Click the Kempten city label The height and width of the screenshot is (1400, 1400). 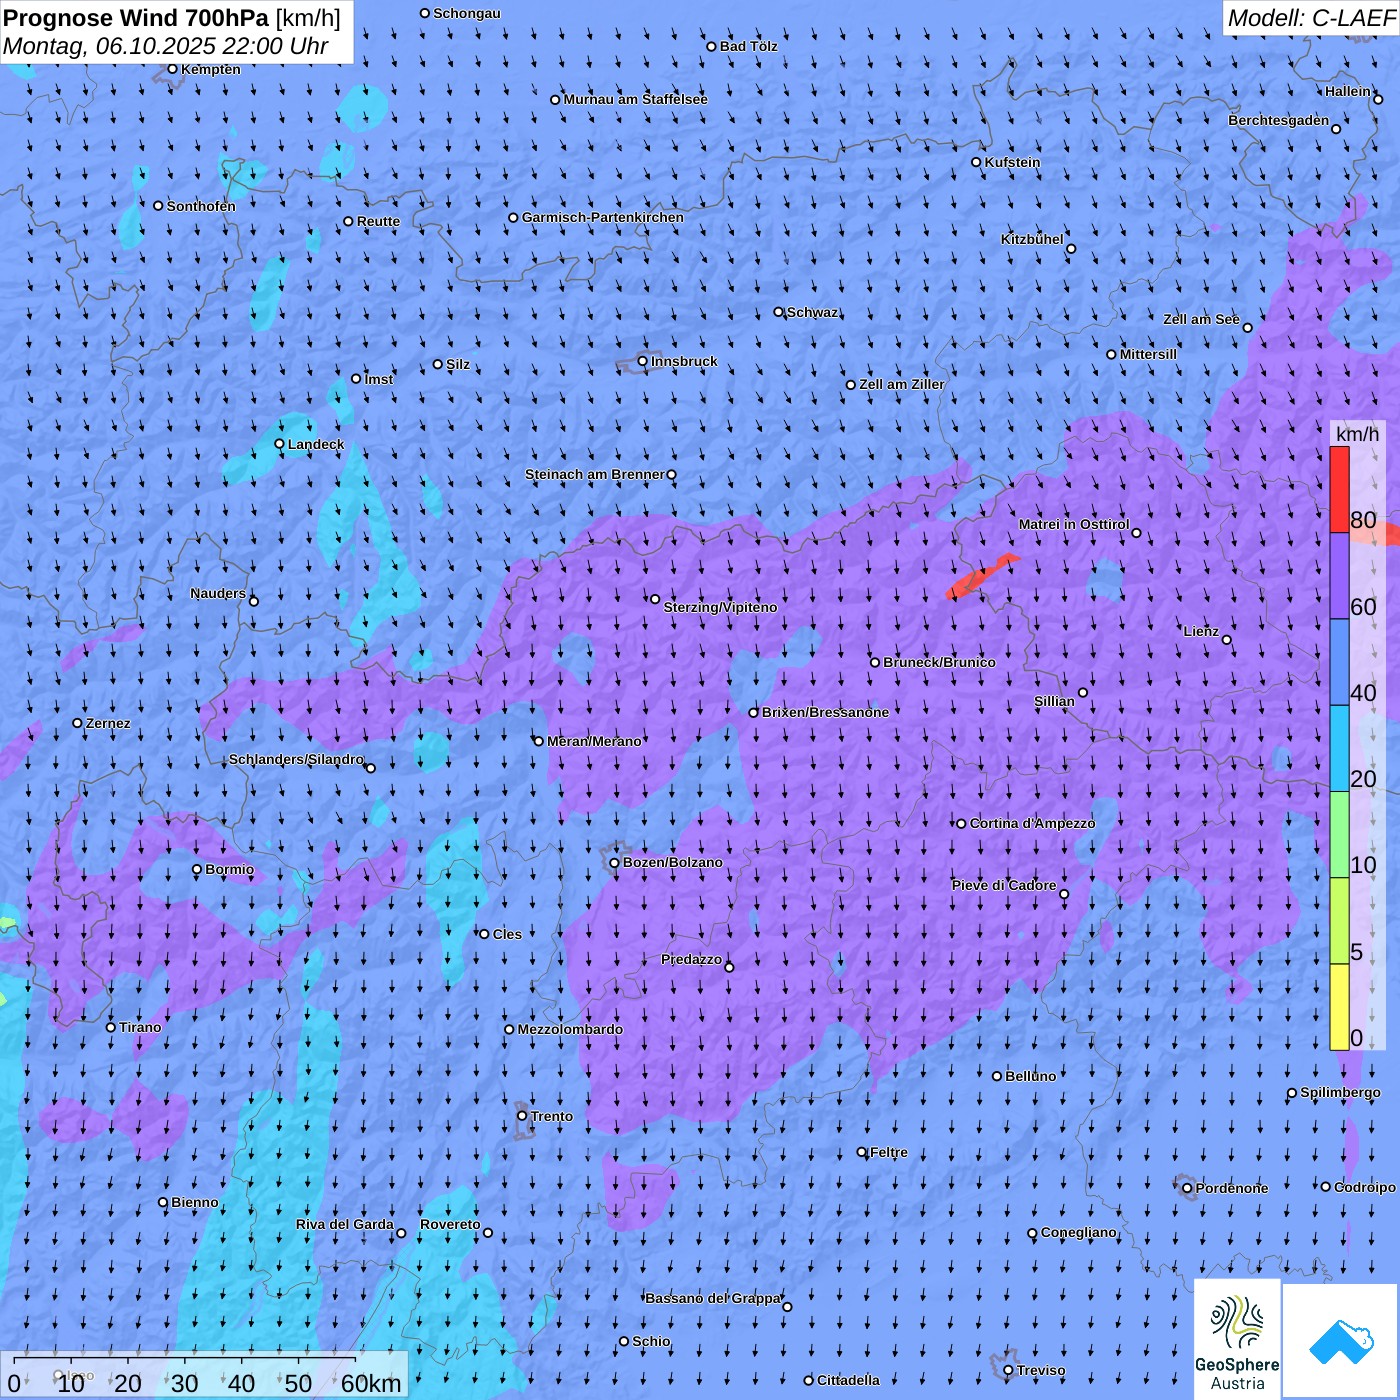point(211,69)
